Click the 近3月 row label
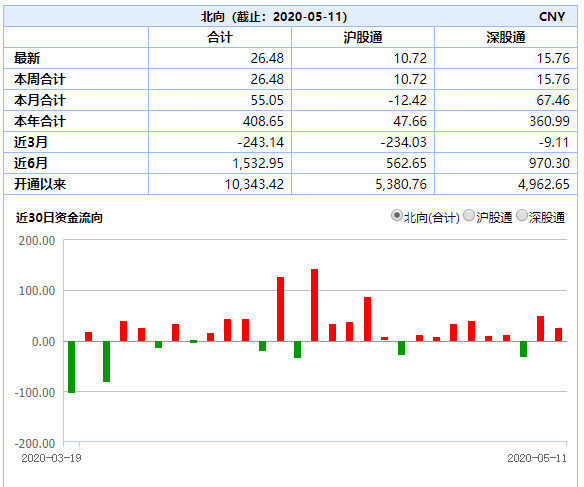 tap(31, 142)
